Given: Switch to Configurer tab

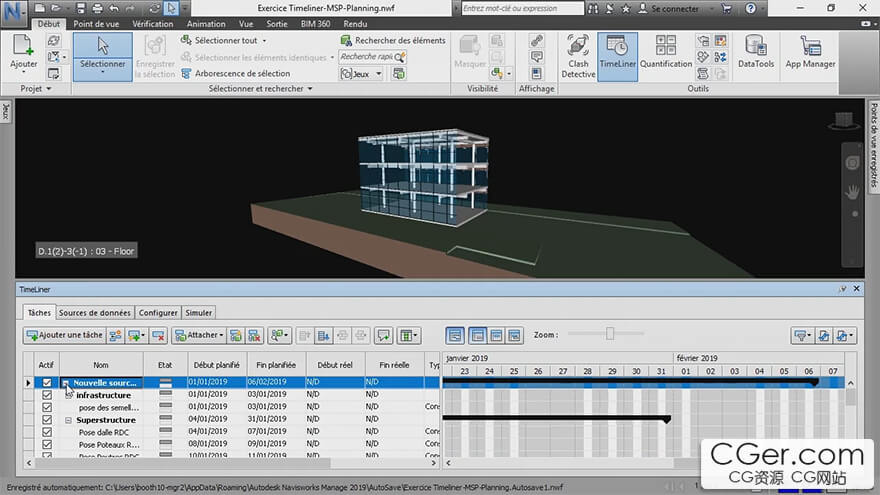Looking at the screenshot, I should [x=158, y=313].
